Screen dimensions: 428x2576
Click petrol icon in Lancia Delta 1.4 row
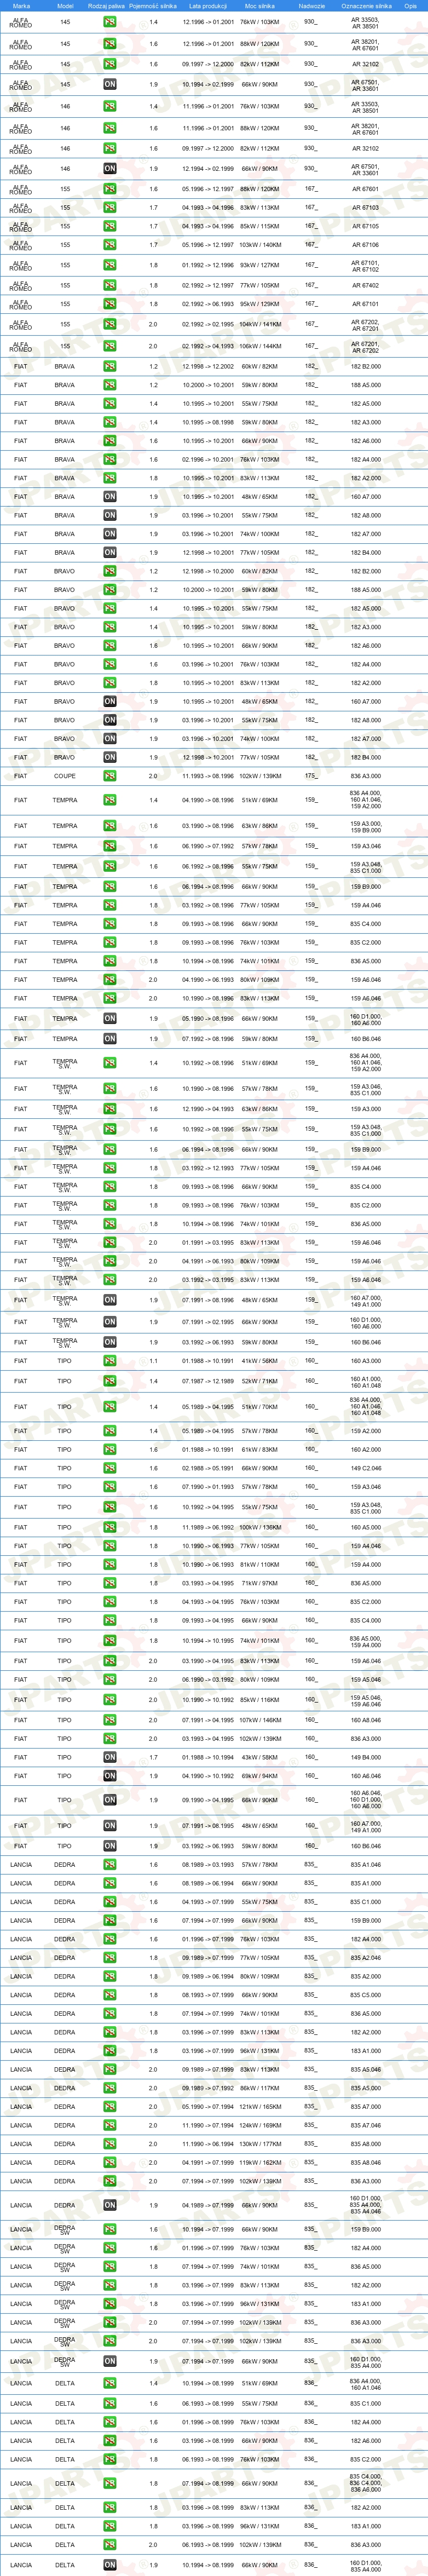coord(110,2383)
